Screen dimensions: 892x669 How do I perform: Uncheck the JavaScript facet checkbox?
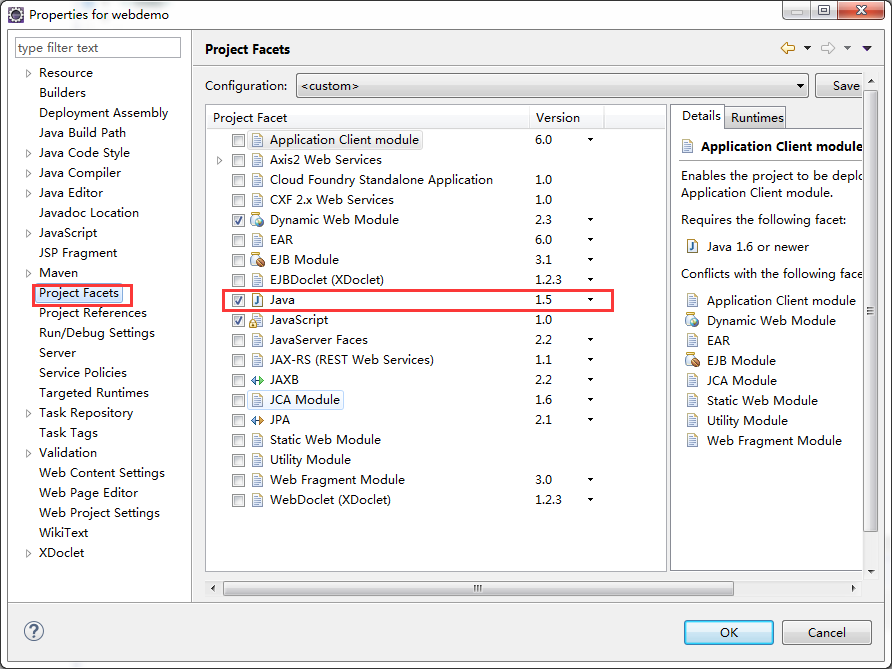(x=238, y=320)
